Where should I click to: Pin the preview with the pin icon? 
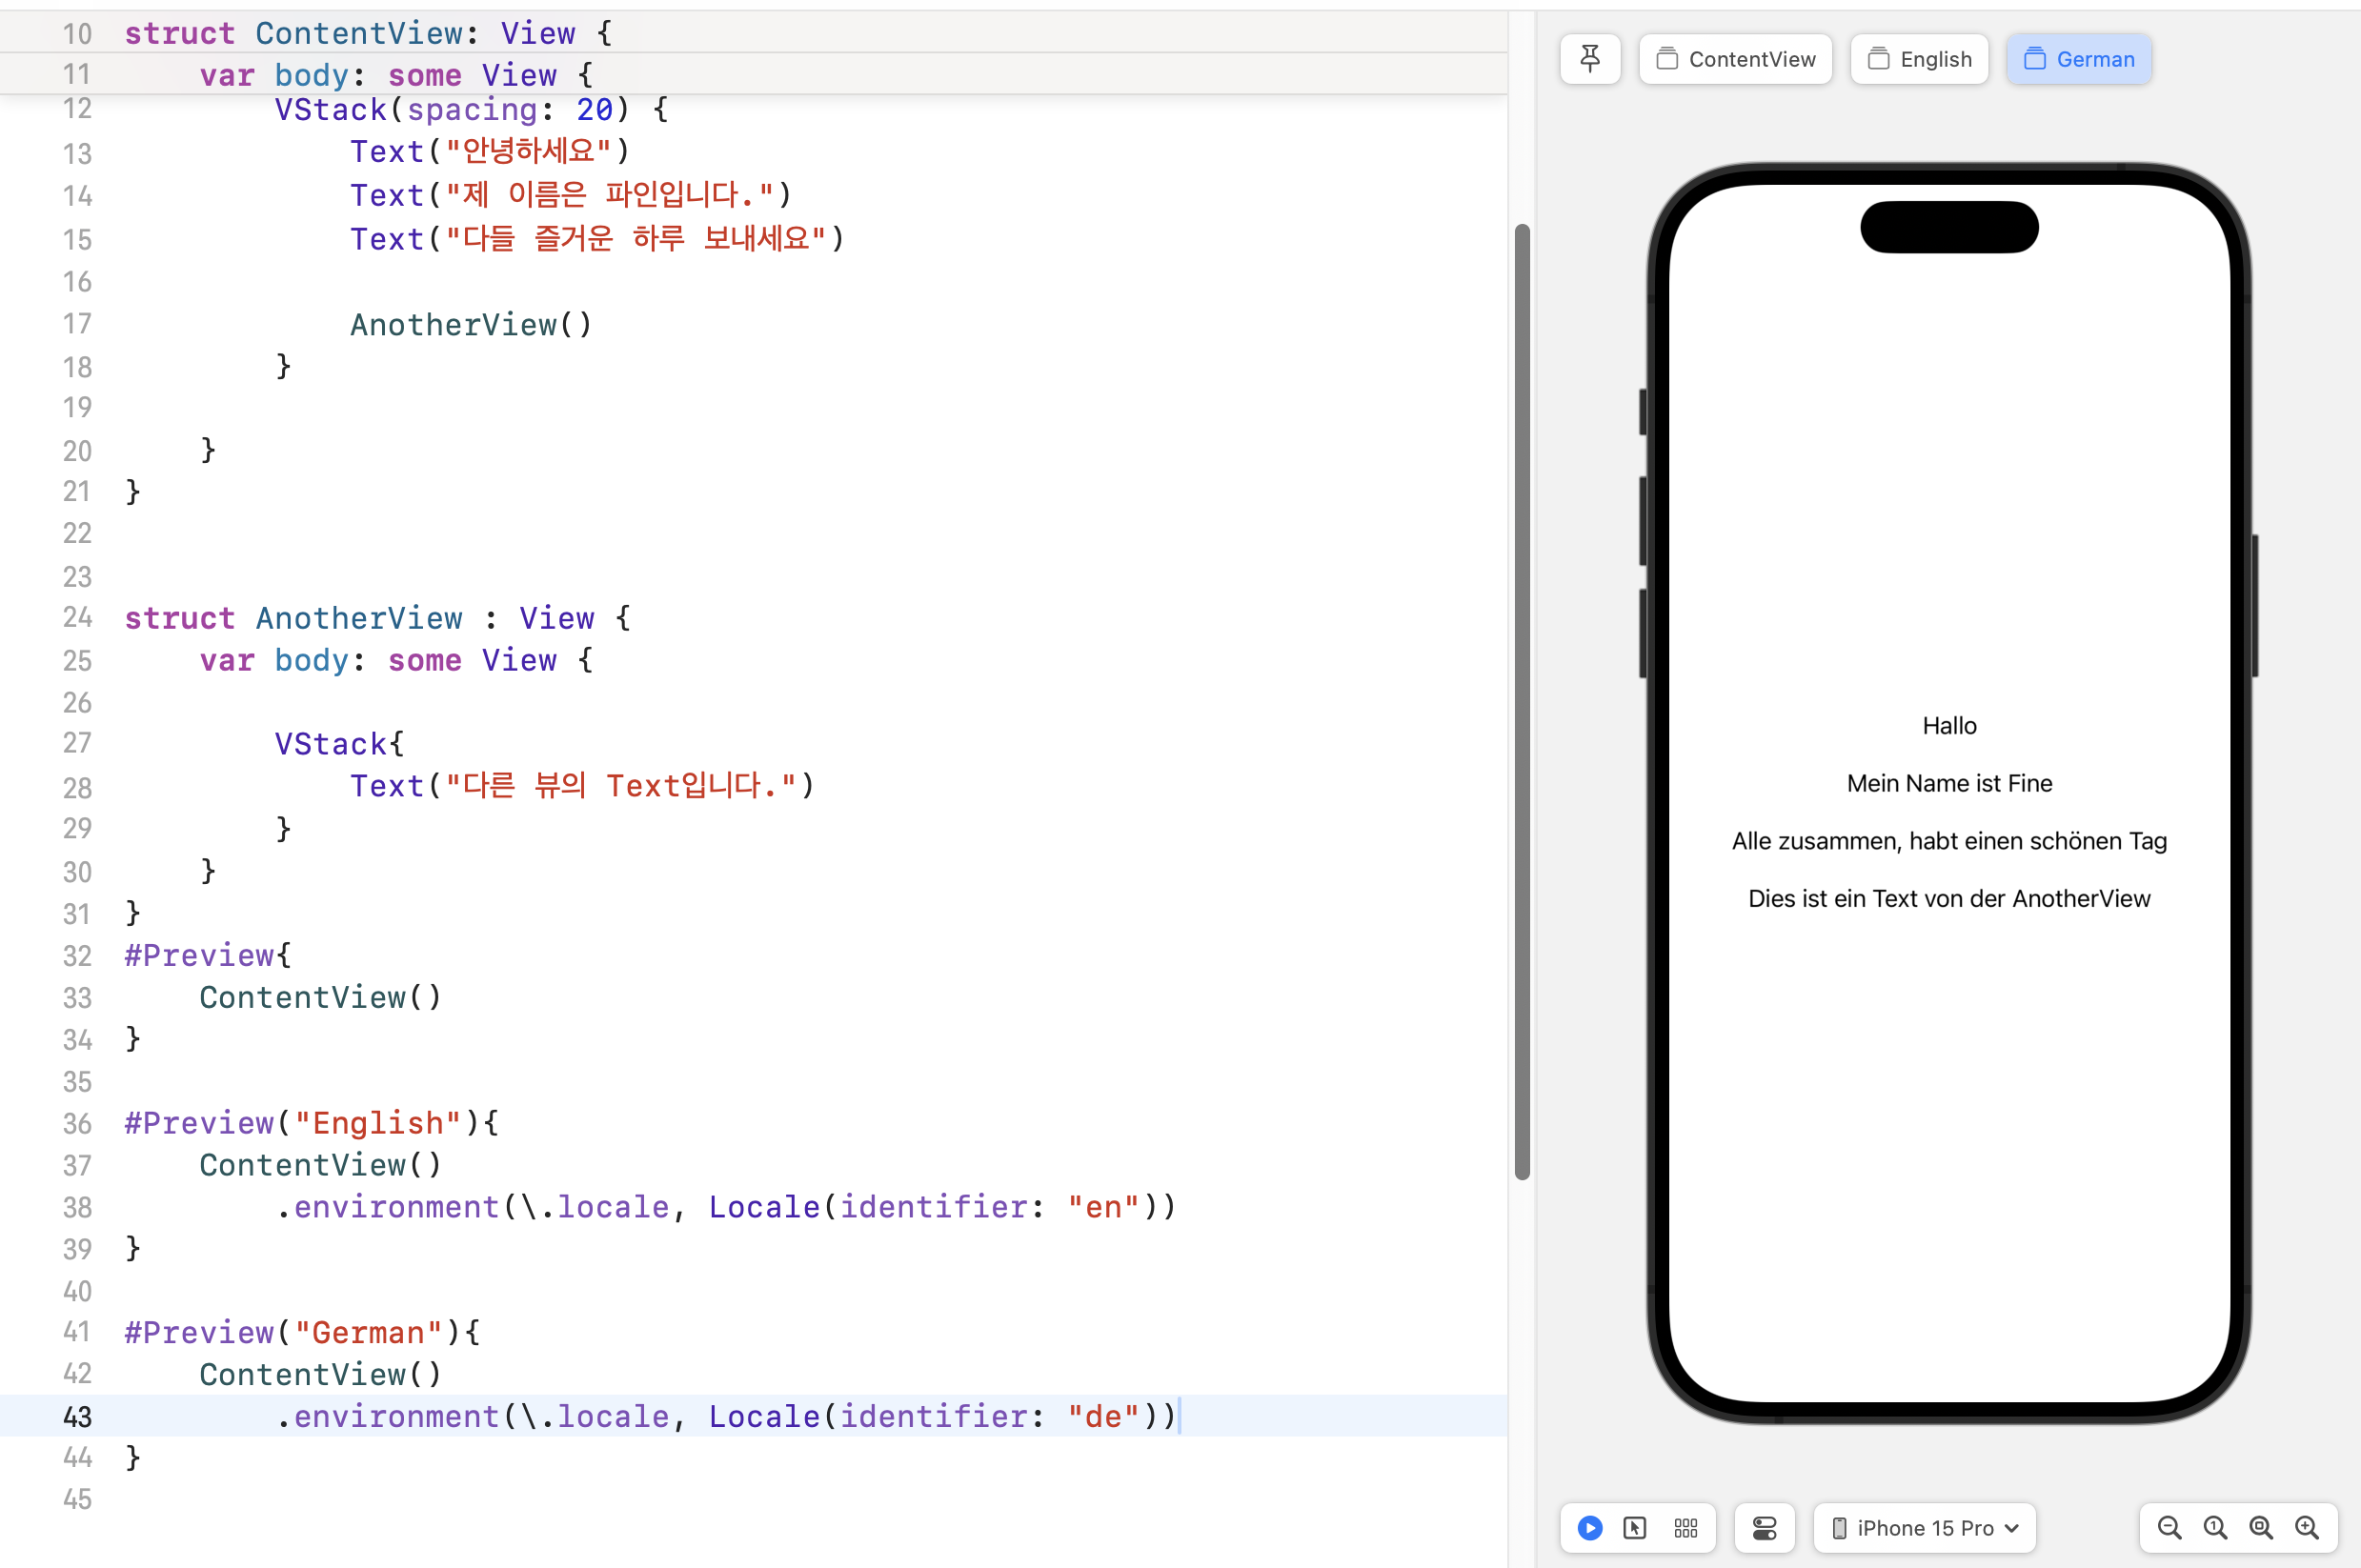pyautogui.click(x=1590, y=59)
